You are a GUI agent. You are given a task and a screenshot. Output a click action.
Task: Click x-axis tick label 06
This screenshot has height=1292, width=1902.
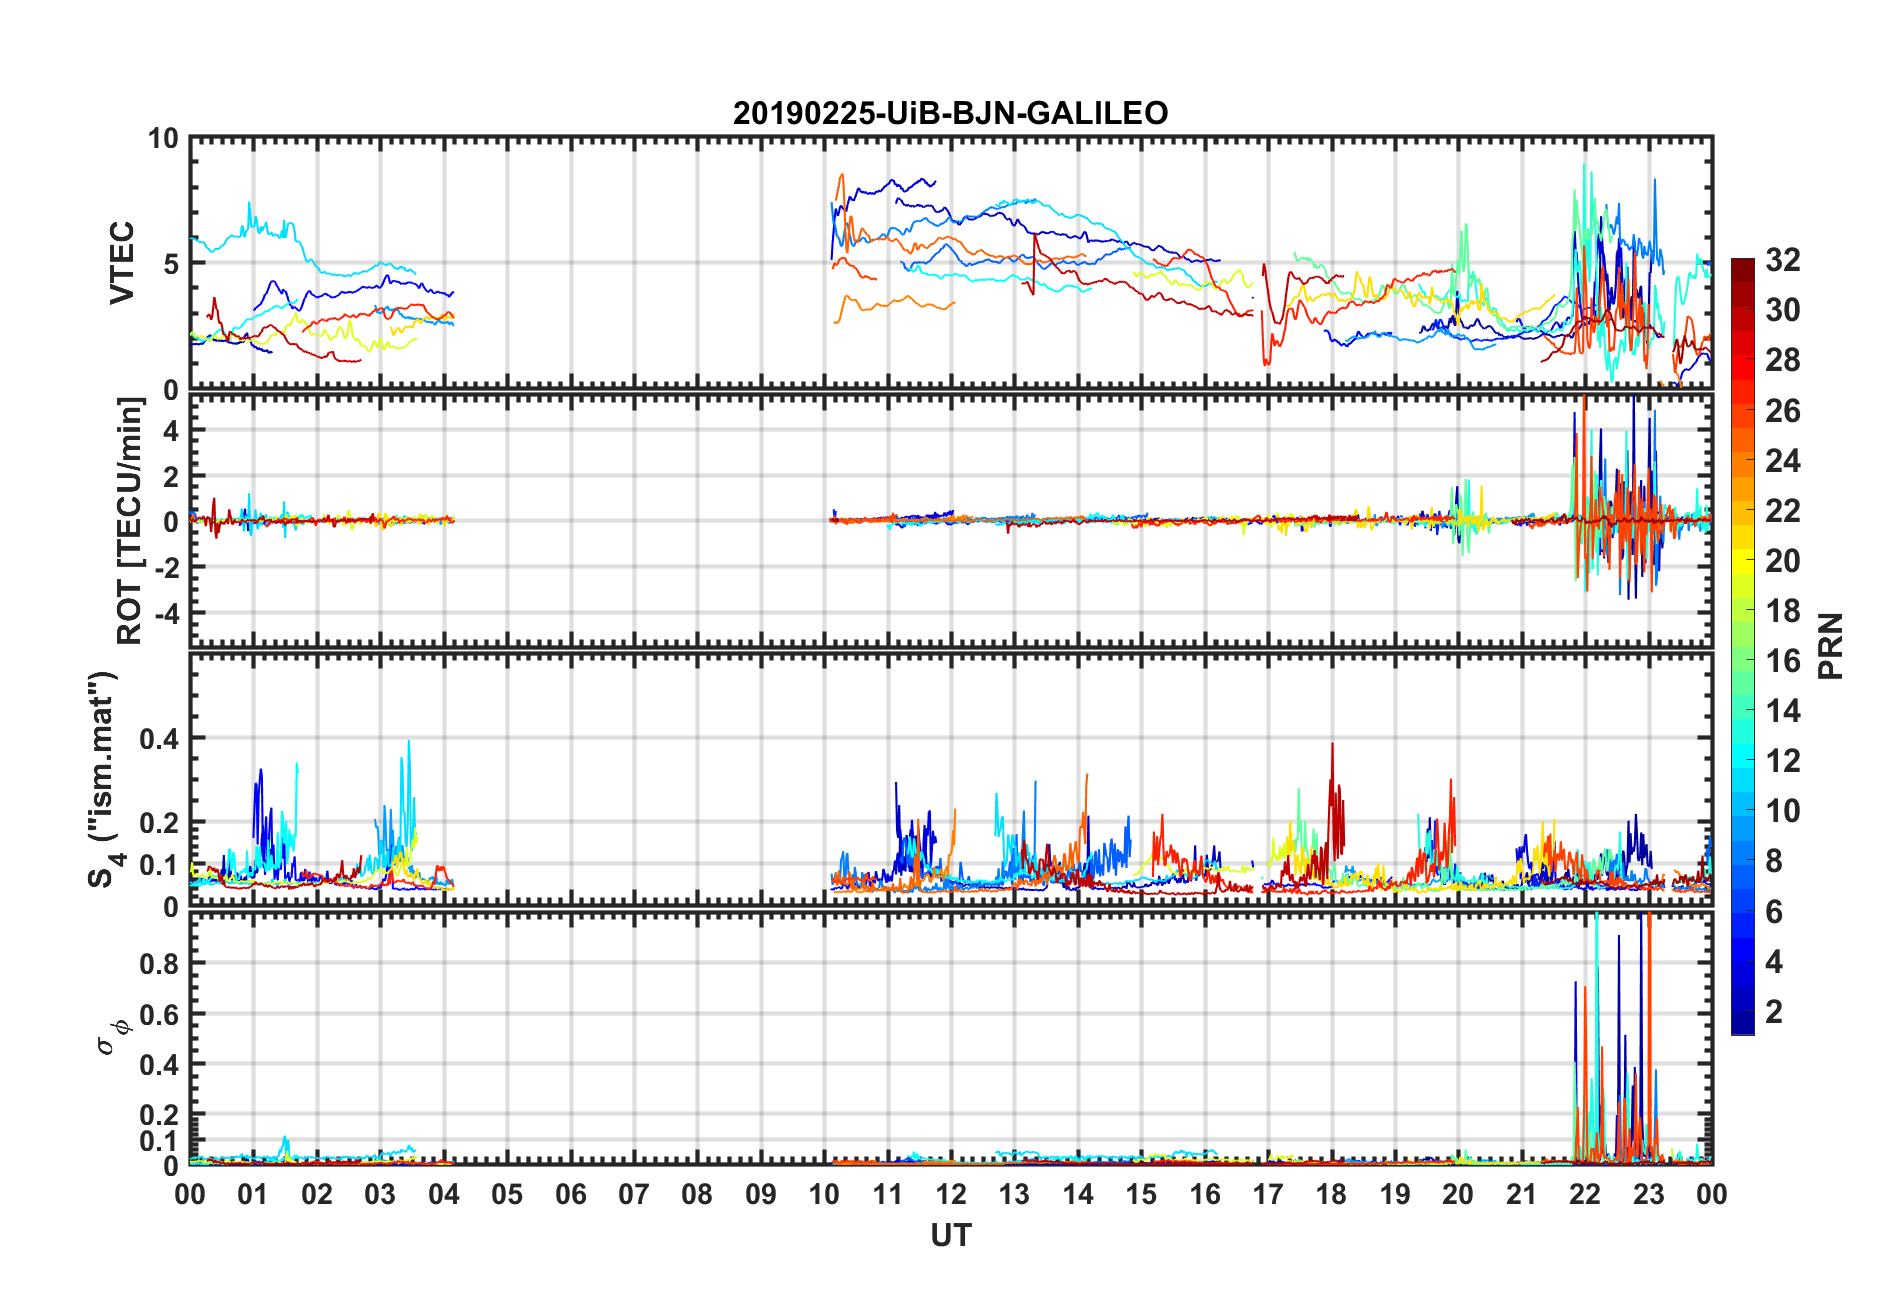click(571, 1194)
